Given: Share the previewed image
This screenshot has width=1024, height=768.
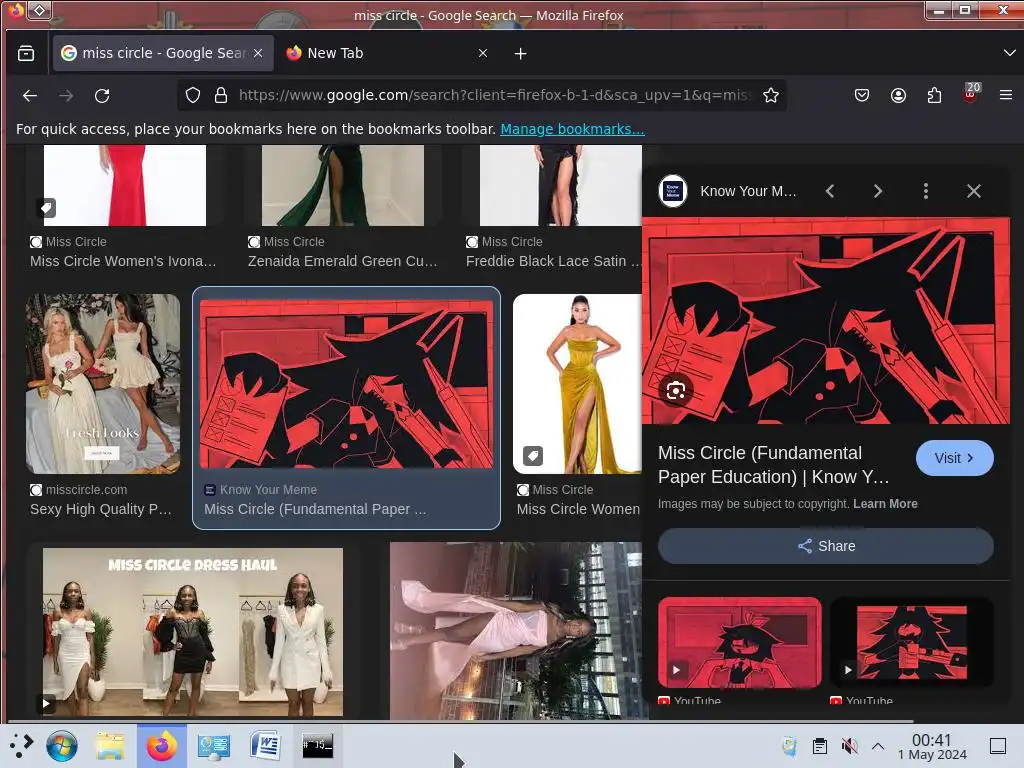Looking at the screenshot, I should click(825, 546).
